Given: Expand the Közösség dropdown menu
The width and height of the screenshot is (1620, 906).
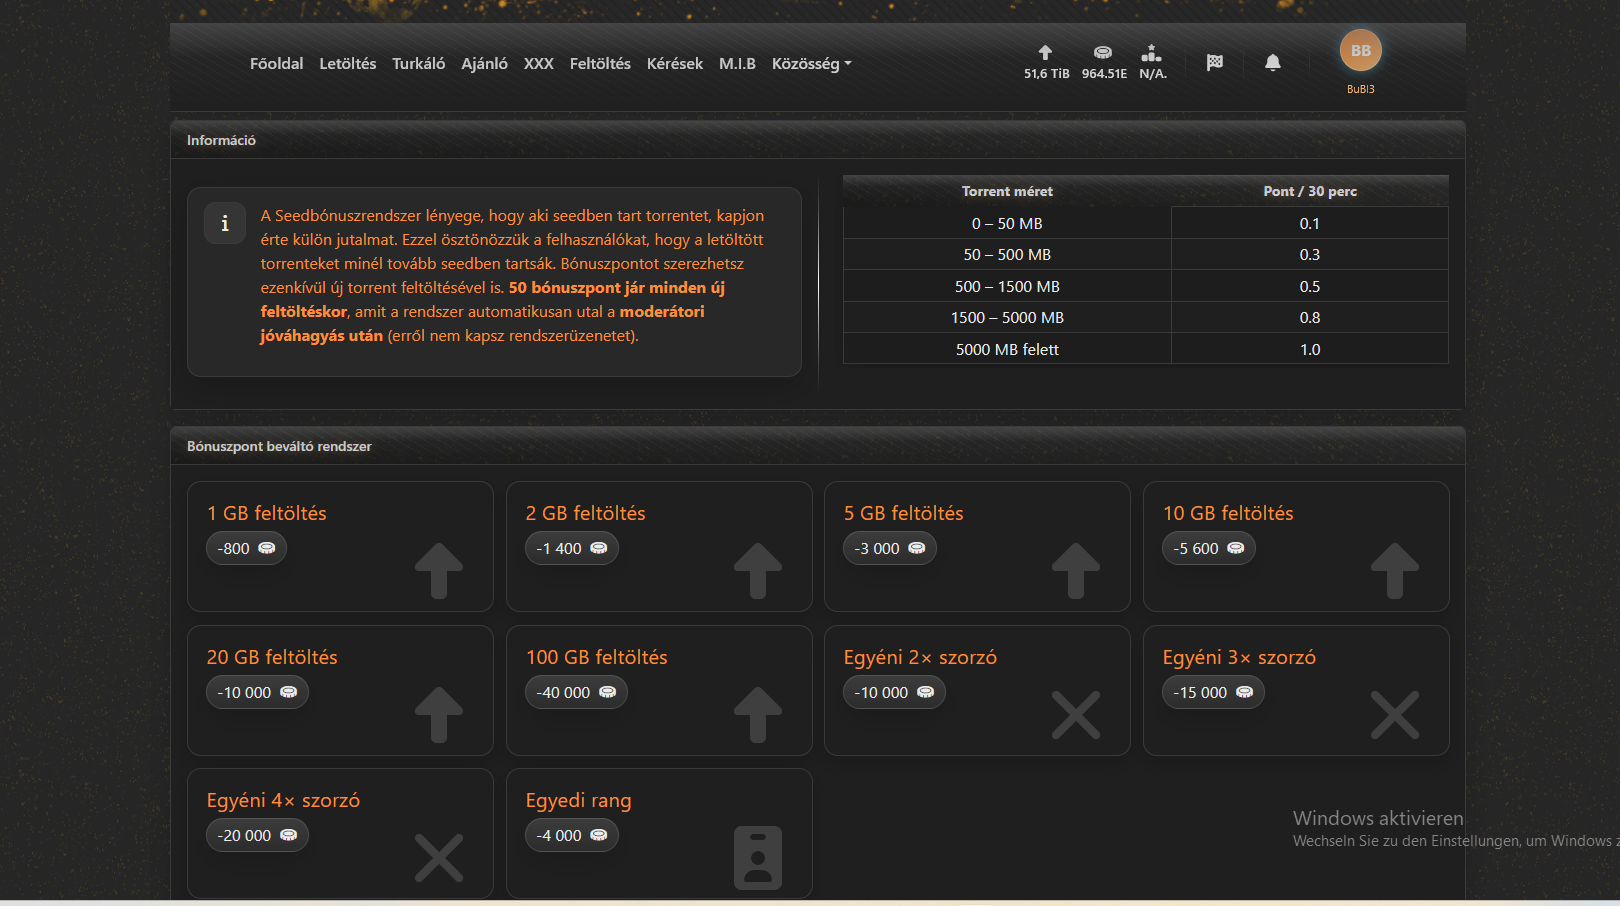Looking at the screenshot, I should click(x=811, y=64).
